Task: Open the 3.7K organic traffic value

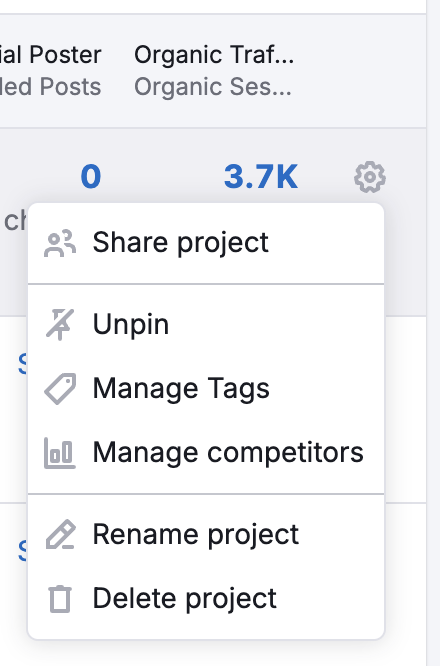Action: [261, 177]
